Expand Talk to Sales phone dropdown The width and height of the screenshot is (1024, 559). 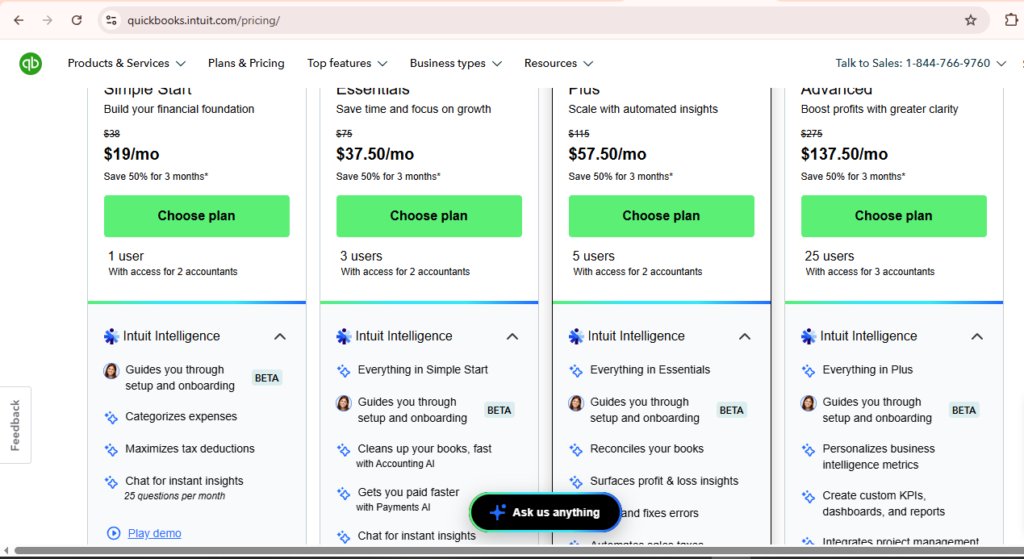pos(921,63)
